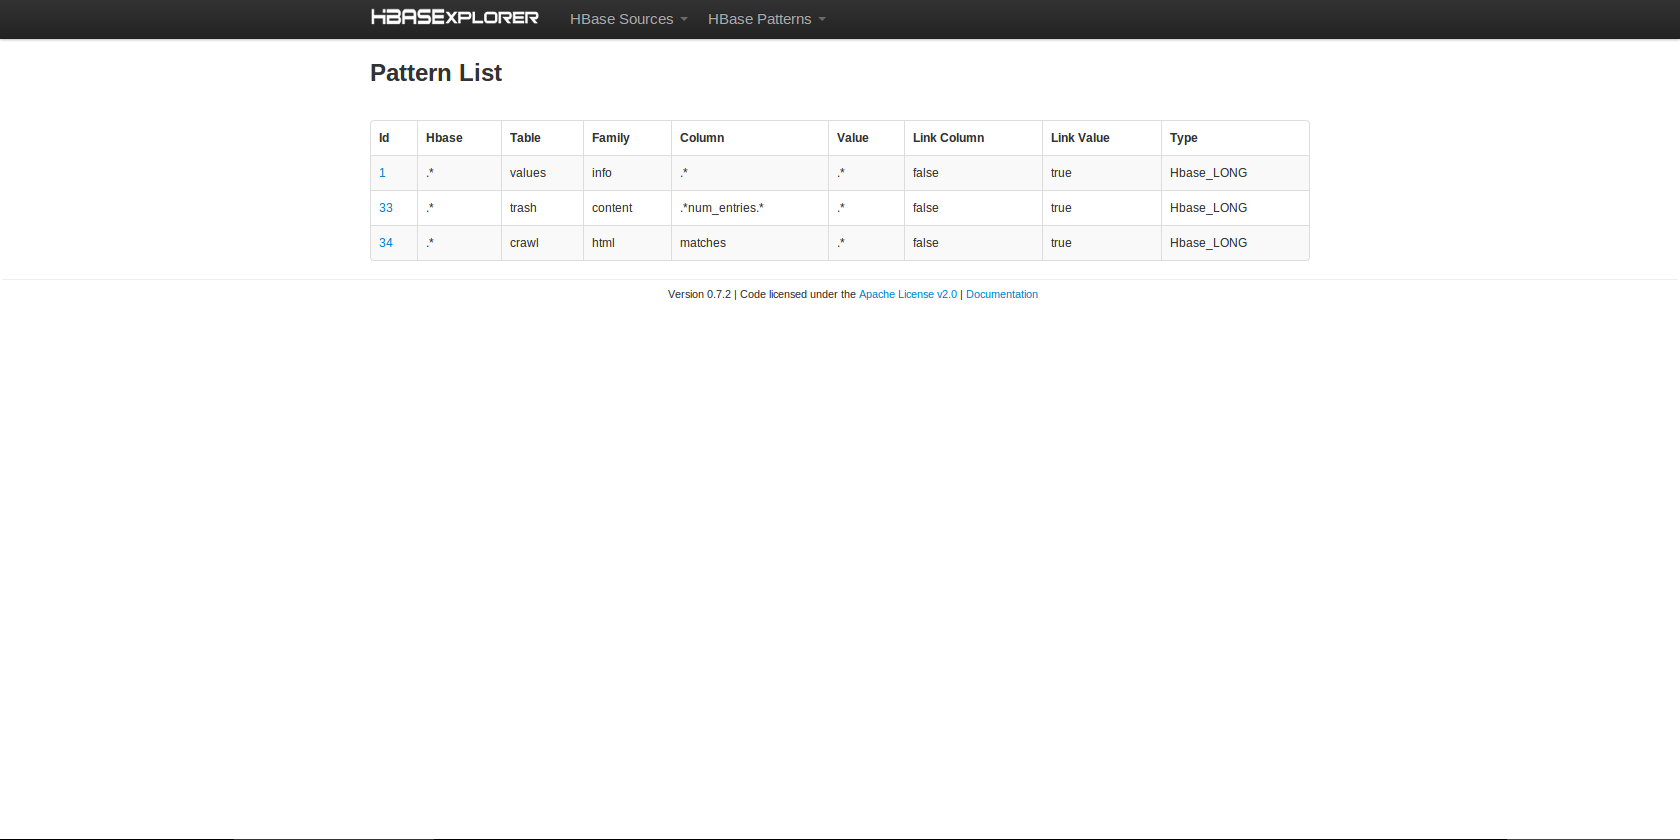Click the Pattern List heading
1680x840 pixels.
pyautogui.click(x=436, y=73)
